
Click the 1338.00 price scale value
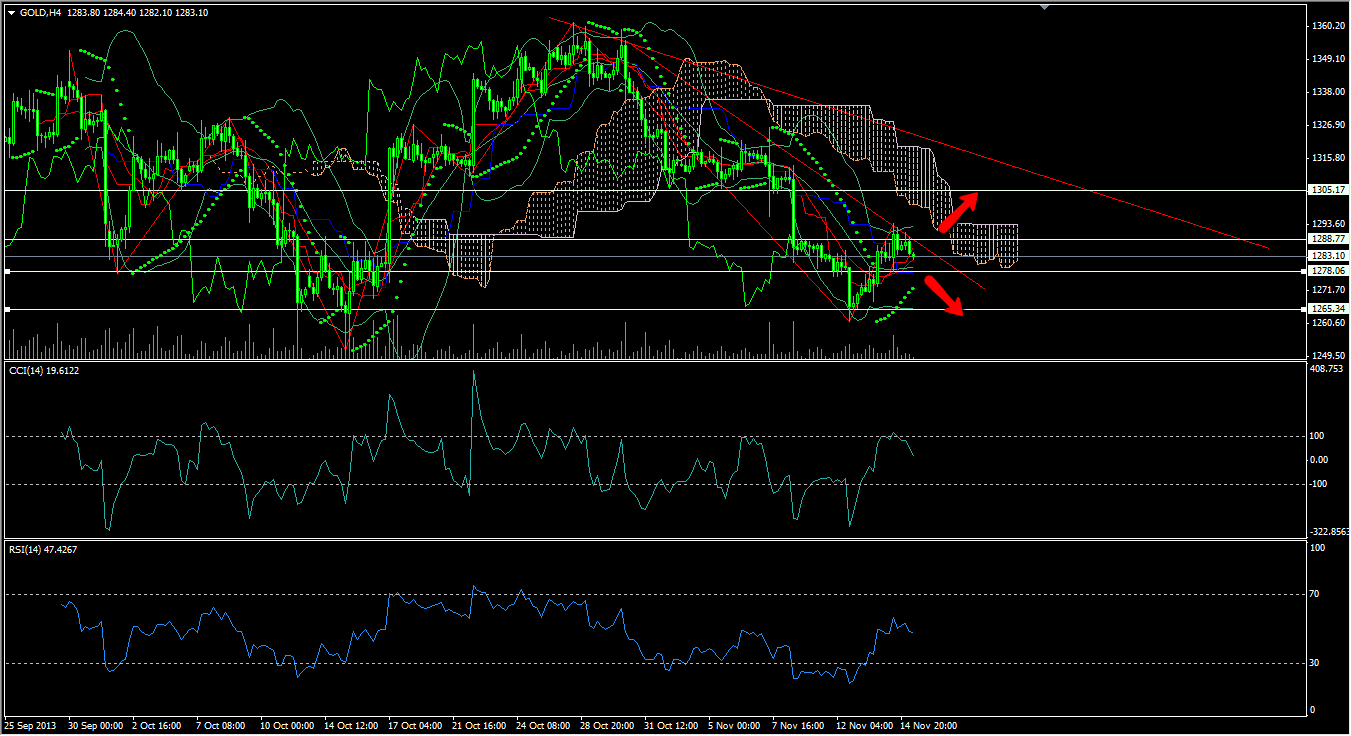pos(1329,92)
